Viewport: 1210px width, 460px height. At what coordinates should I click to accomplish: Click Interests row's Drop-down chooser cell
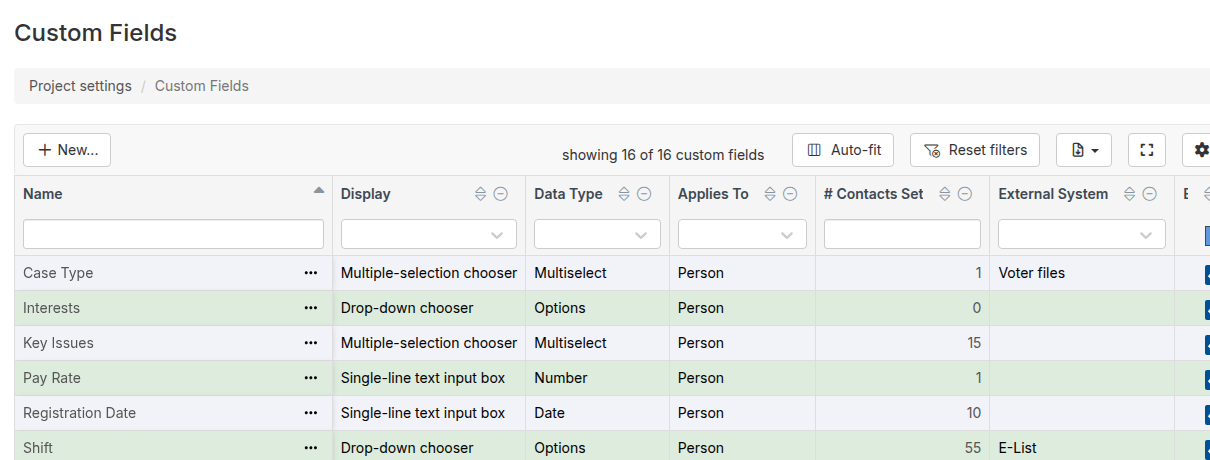point(429,308)
